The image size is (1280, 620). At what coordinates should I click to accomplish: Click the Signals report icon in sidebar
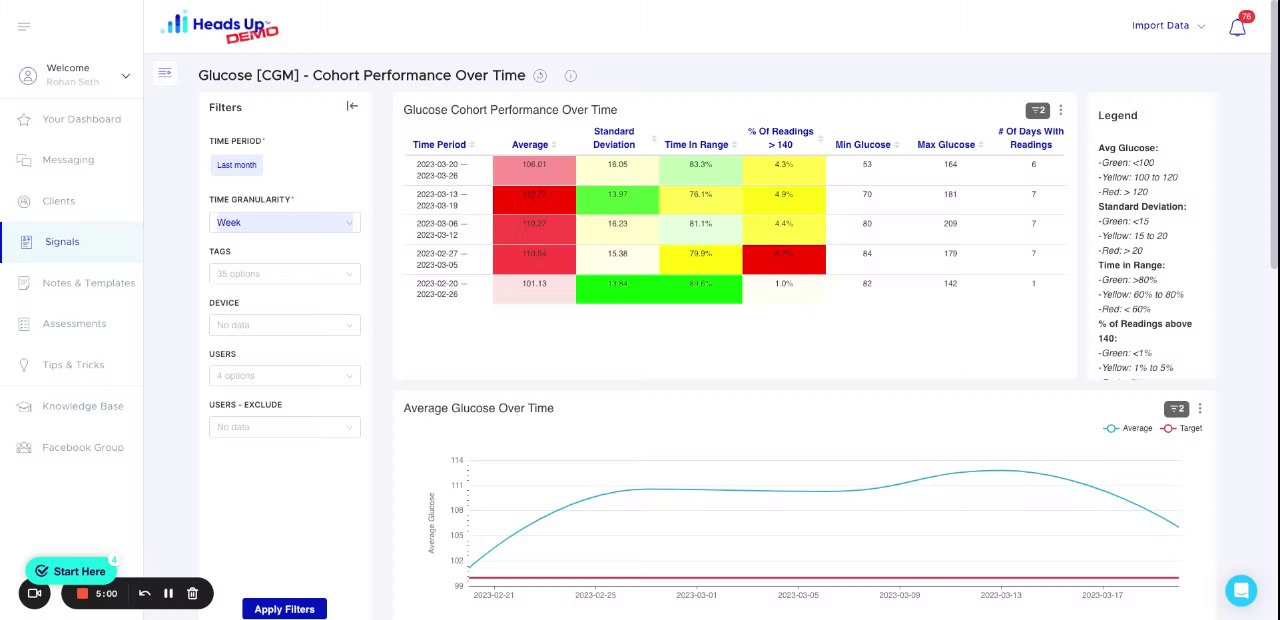(x=26, y=242)
